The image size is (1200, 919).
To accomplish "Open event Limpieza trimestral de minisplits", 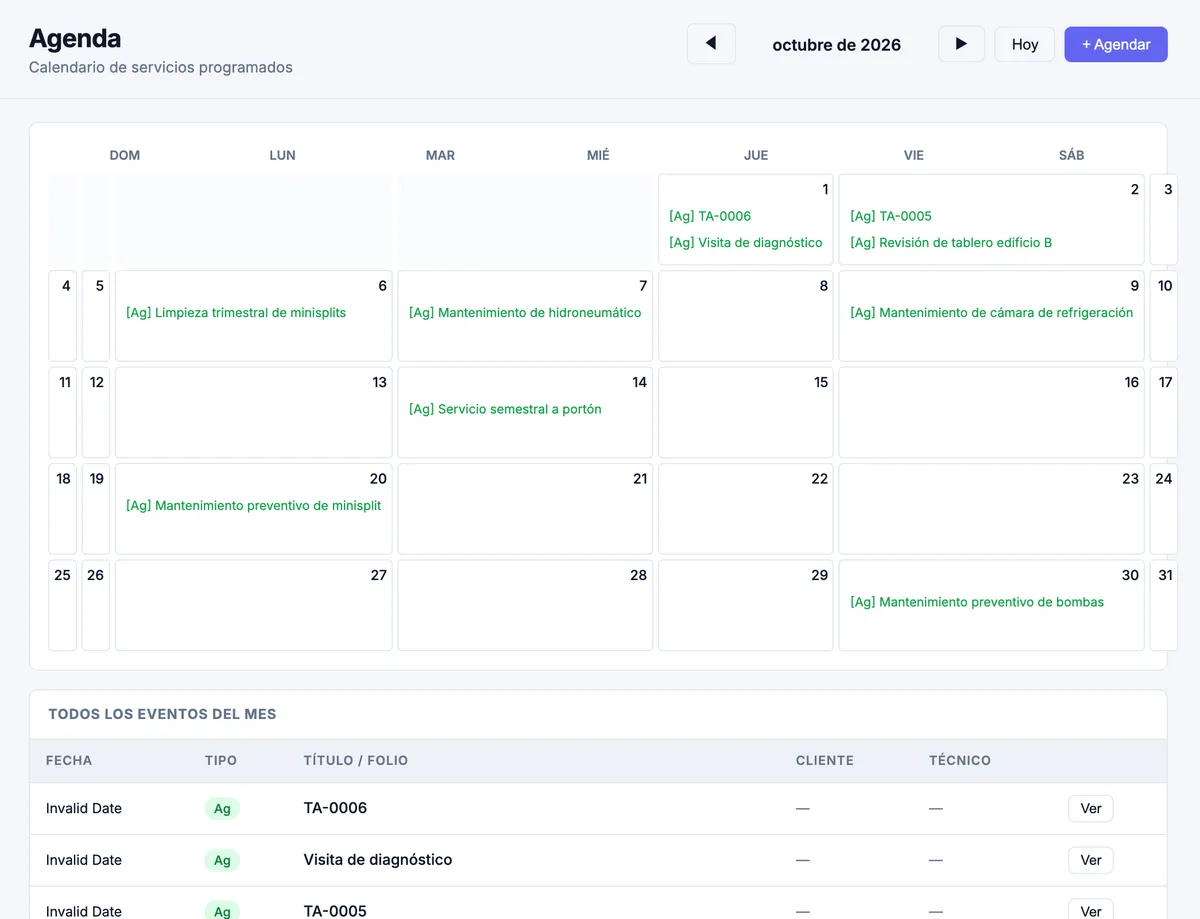I will [x=236, y=312].
